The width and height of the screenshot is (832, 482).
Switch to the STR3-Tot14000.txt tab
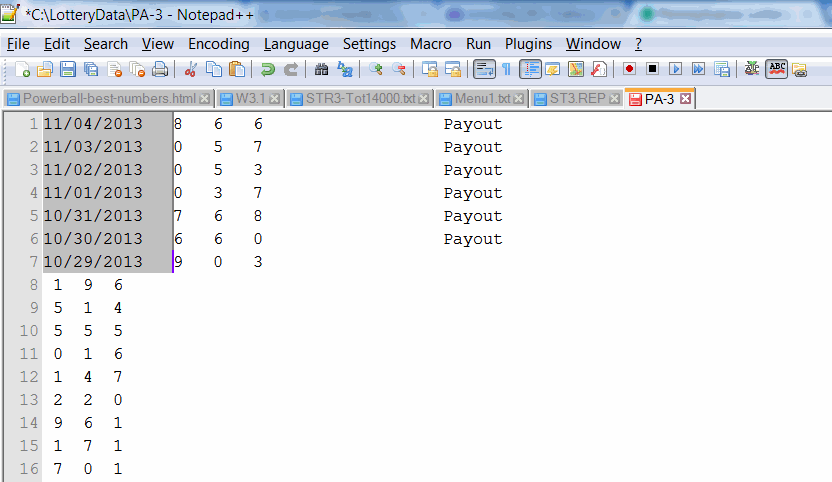coord(360,99)
